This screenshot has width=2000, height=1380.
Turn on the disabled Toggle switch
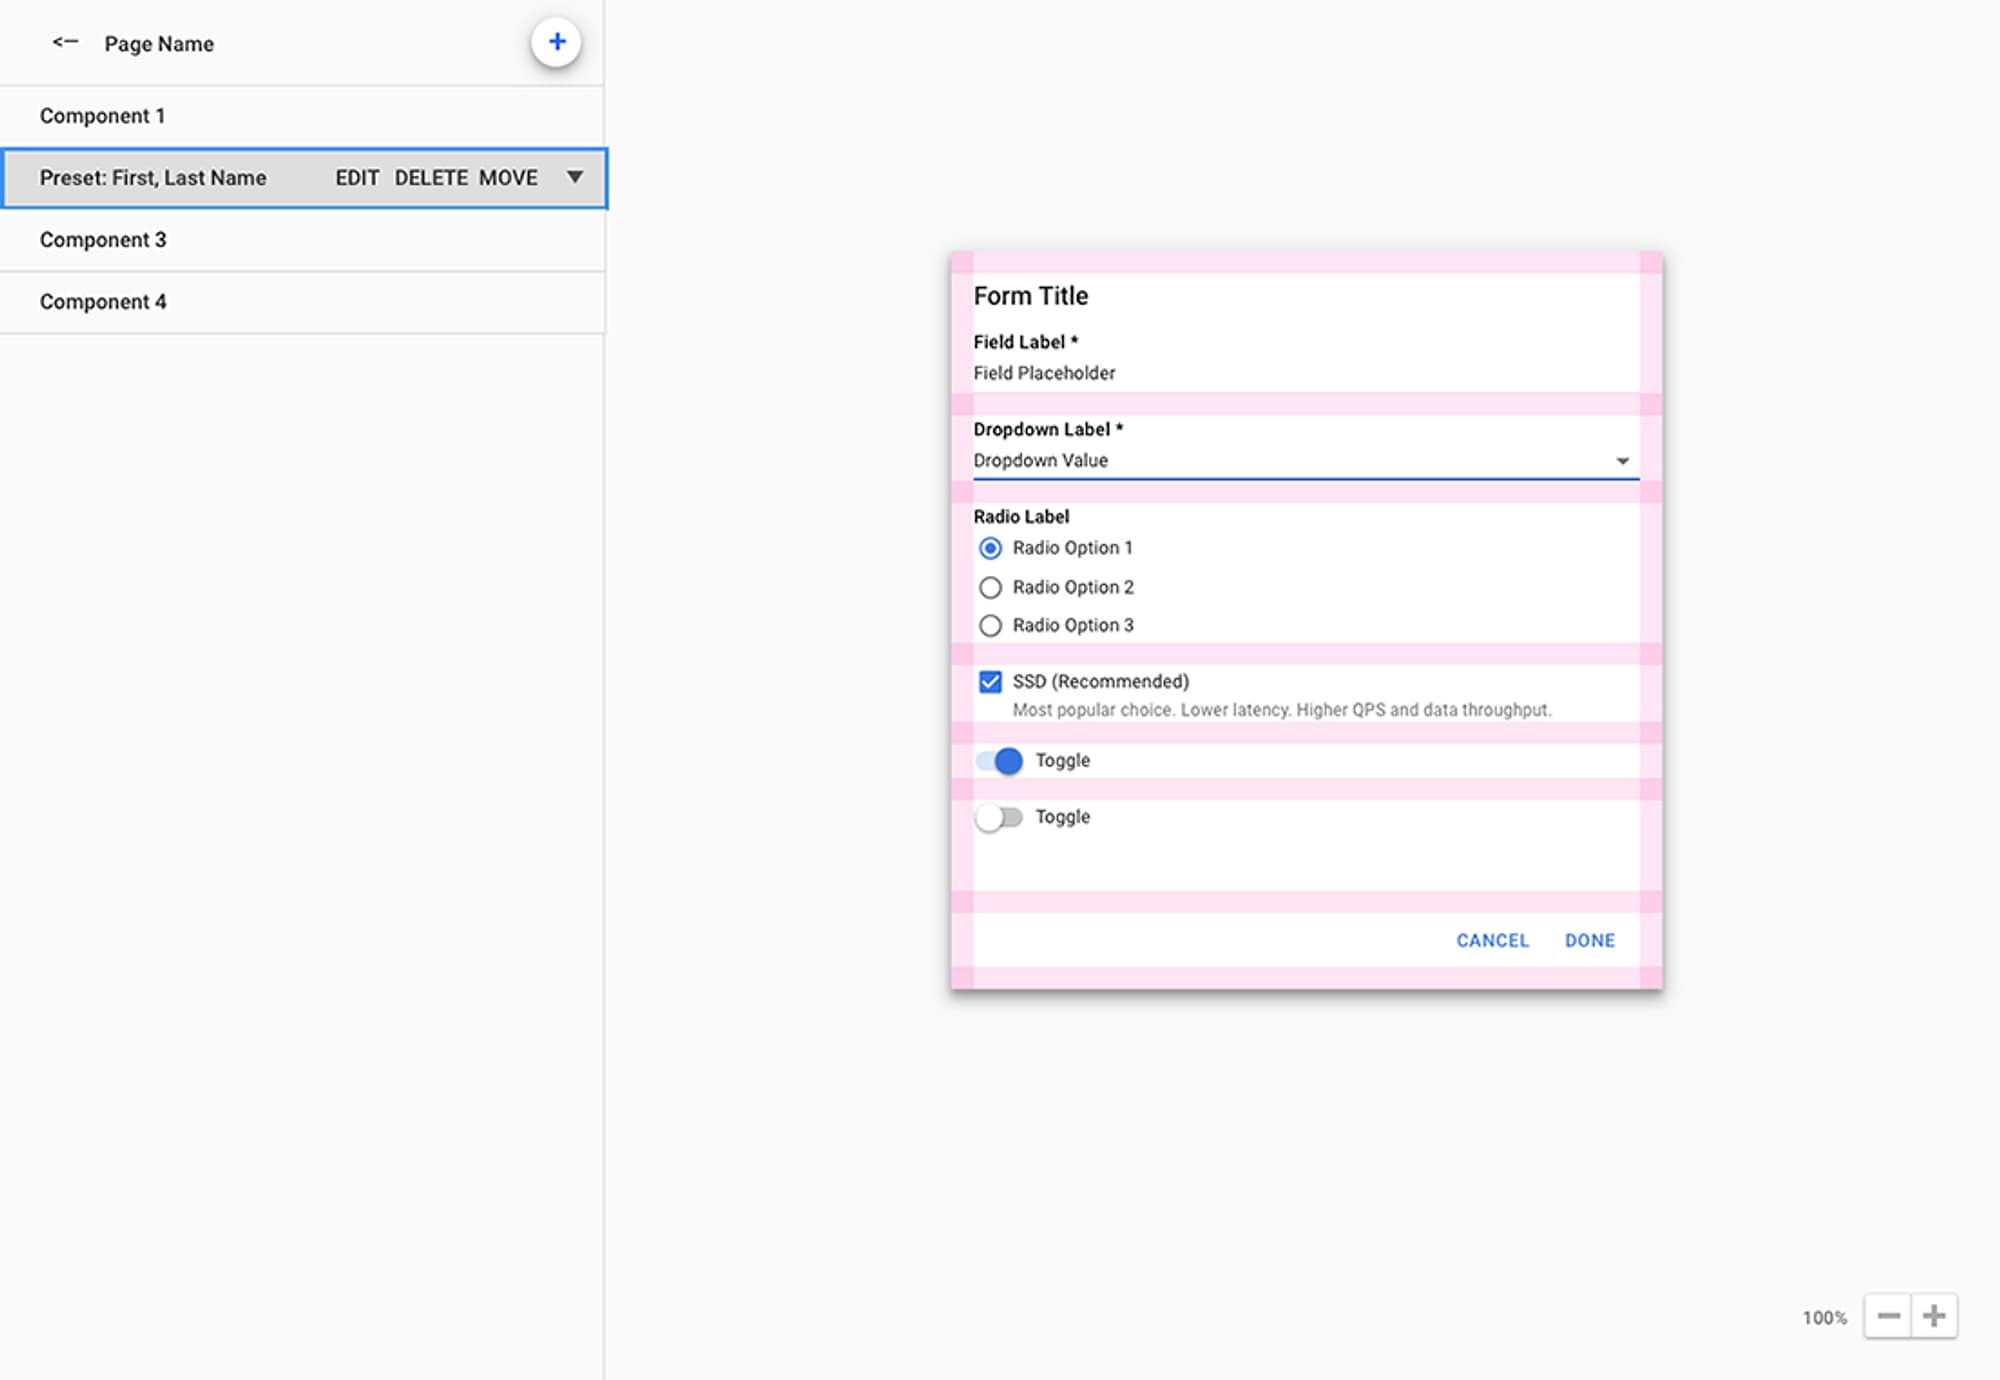coord(999,817)
